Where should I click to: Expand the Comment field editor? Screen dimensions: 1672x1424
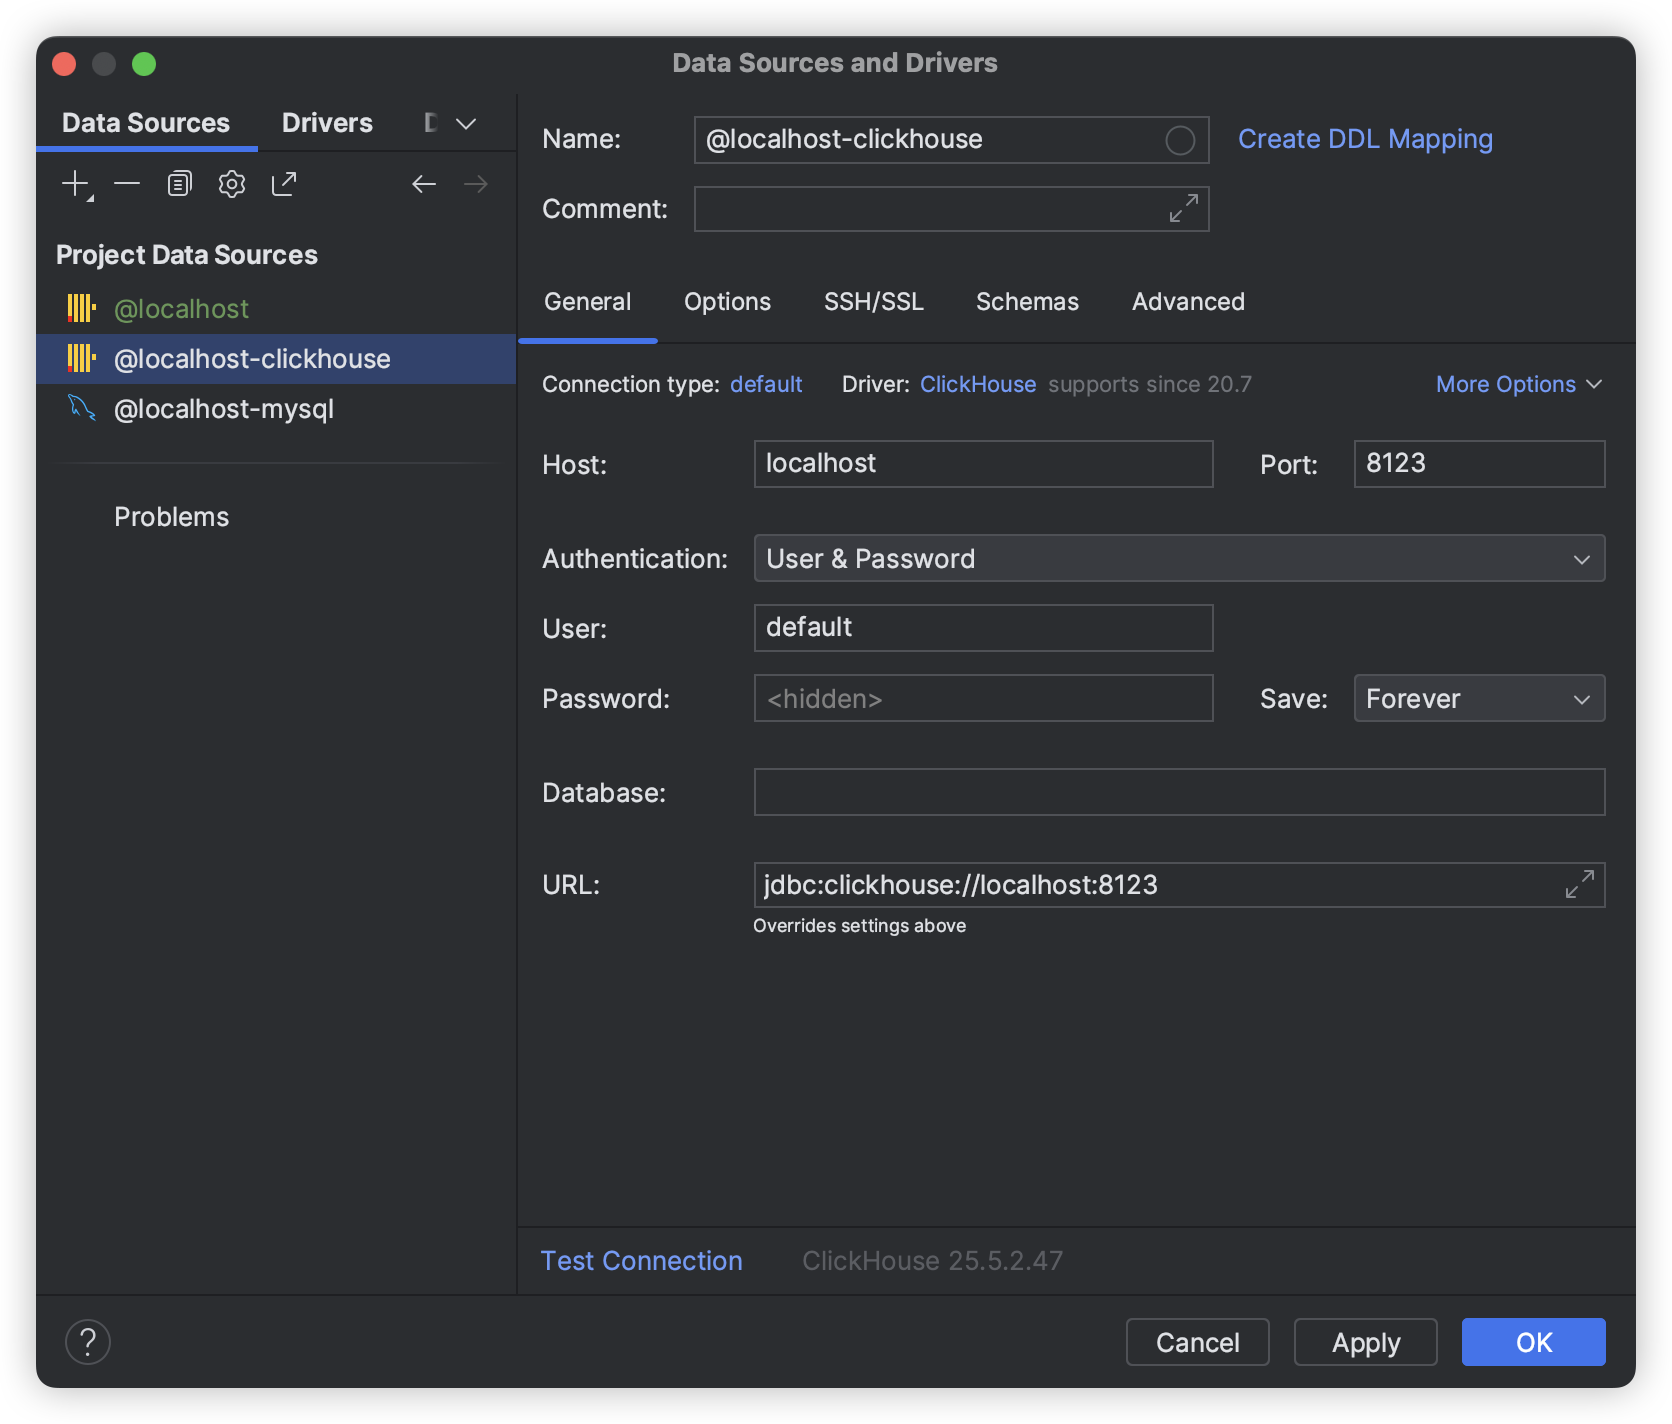coord(1183,208)
